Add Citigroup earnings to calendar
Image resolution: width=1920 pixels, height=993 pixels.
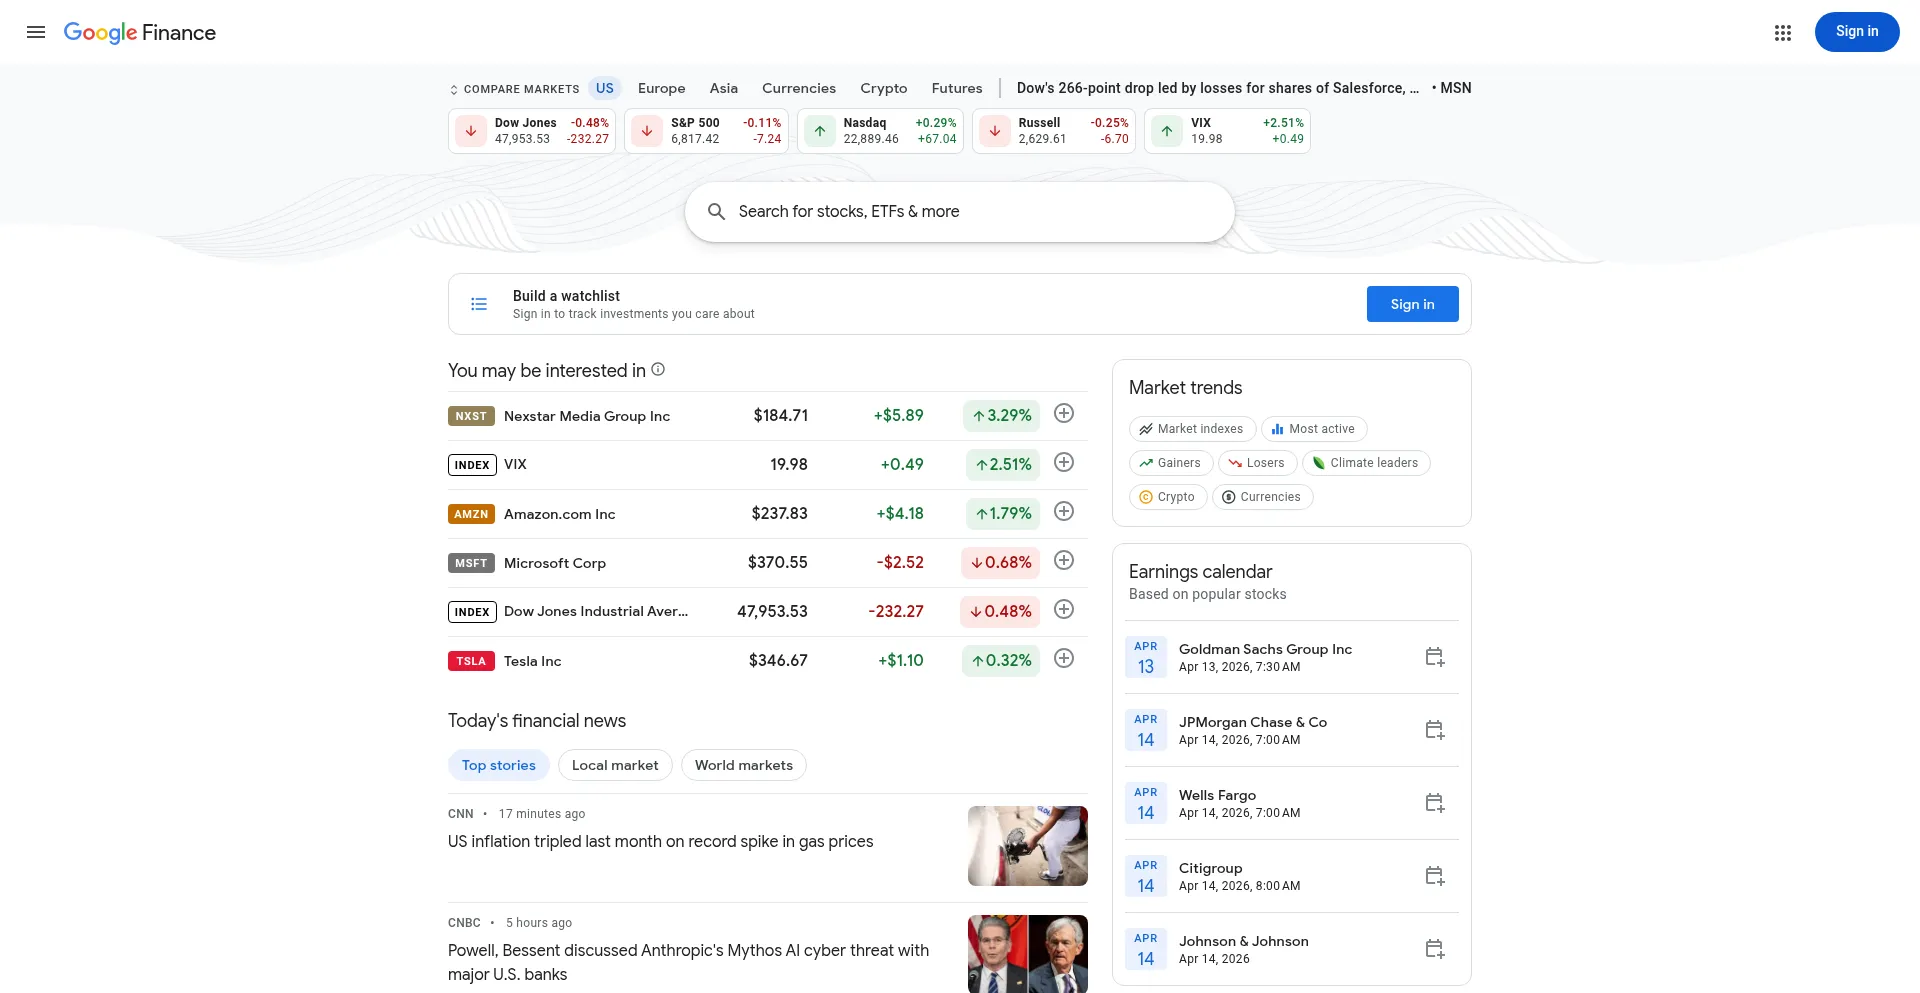coord(1435,876)
